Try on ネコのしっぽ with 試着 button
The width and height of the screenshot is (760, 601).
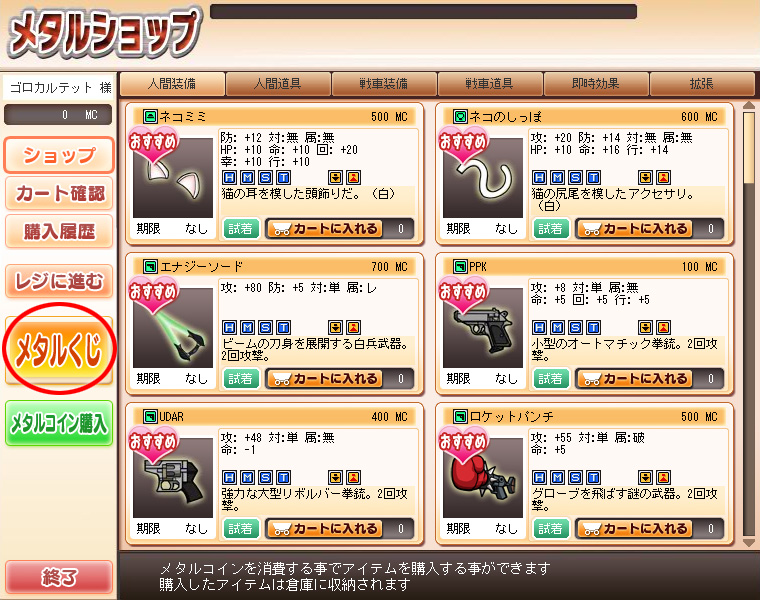(x=551, y=229)
